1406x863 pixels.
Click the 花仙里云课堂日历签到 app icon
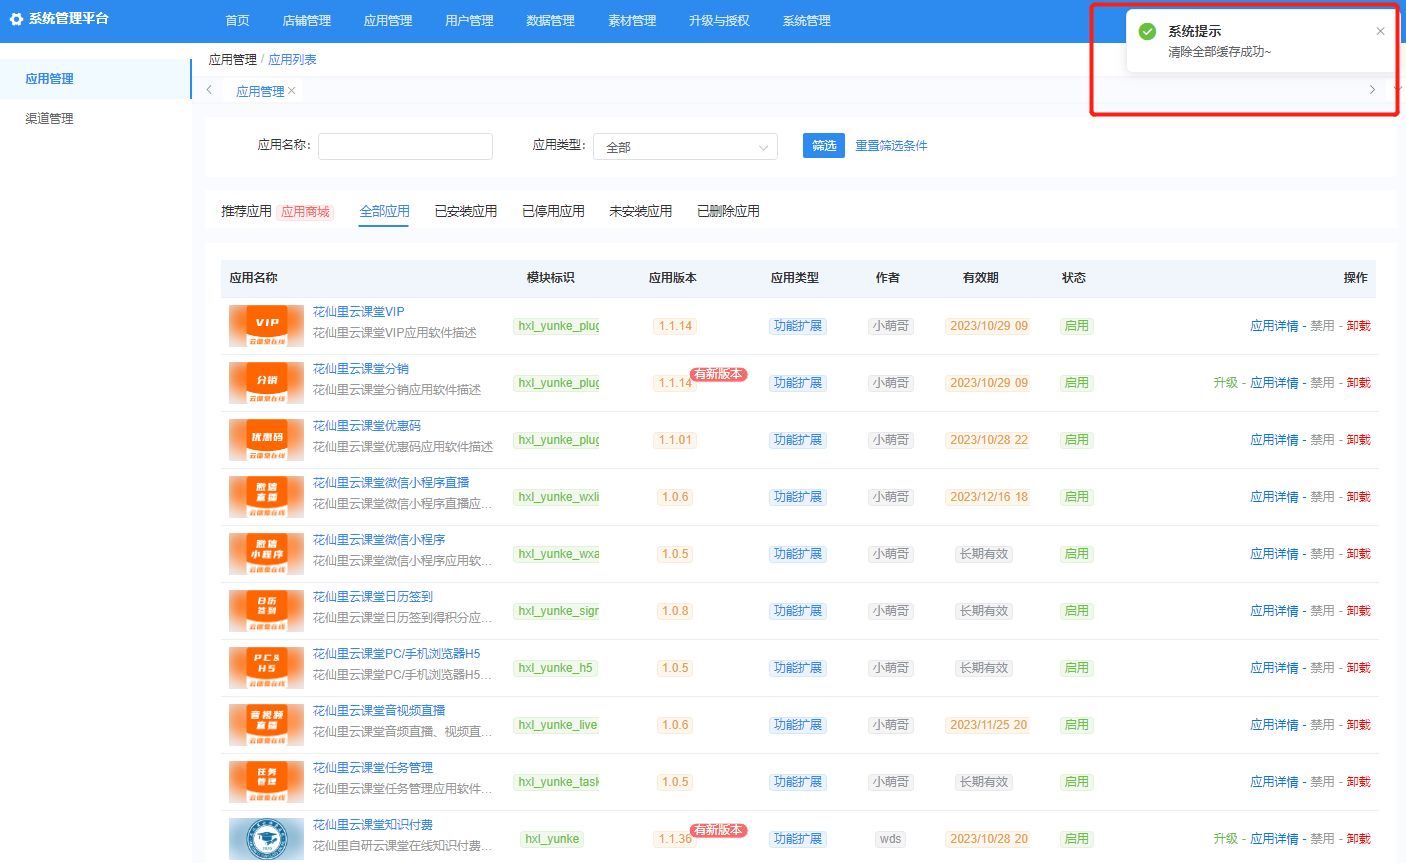click(x=266, y=611)
